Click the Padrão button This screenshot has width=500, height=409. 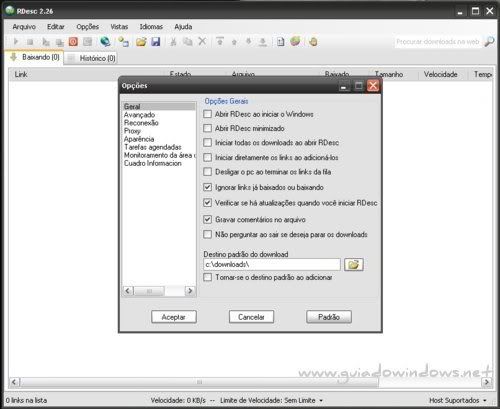pos(329,317)
